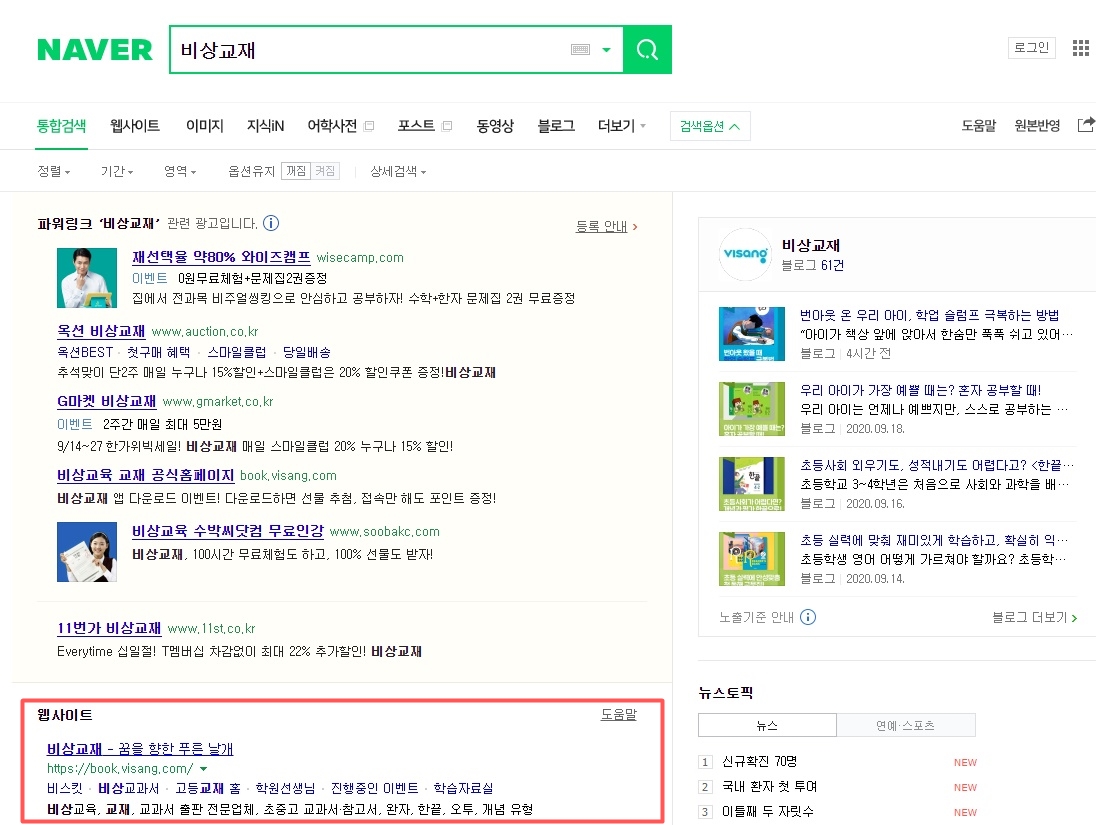Open the 상세검색 dropdown
This screenshot has width=1096, height=825.
coord(398,171)
